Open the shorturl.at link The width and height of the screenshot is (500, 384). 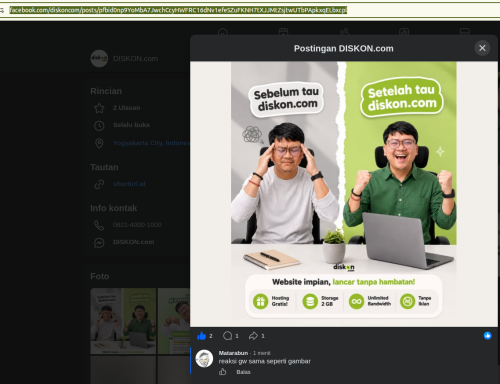click(129, 184)
